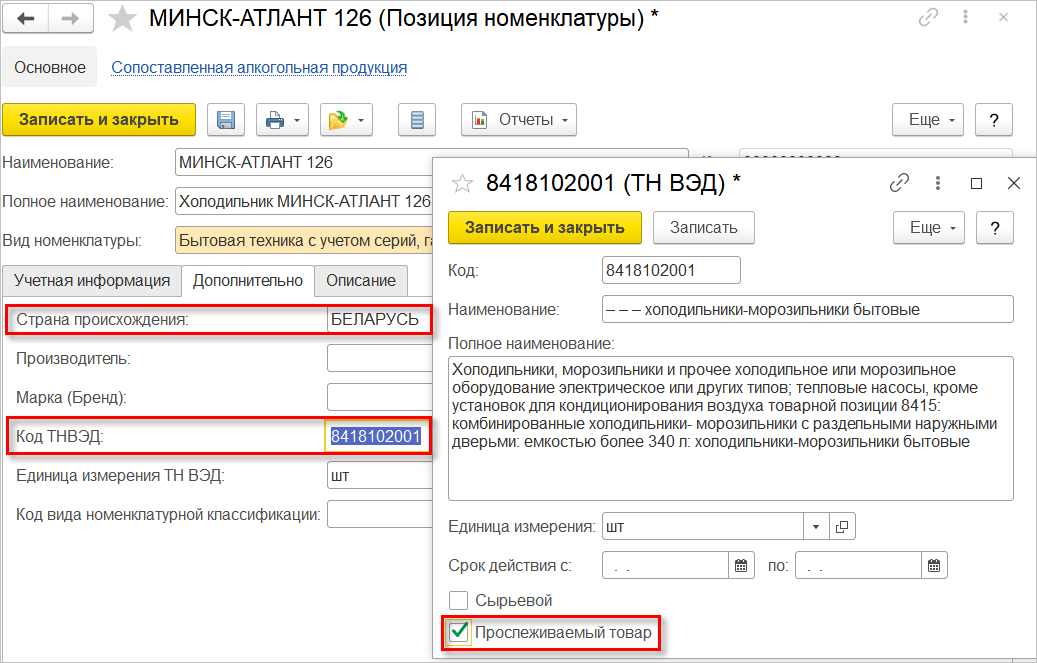
Task: Open main window kebab menu
Action: (966, 18)
